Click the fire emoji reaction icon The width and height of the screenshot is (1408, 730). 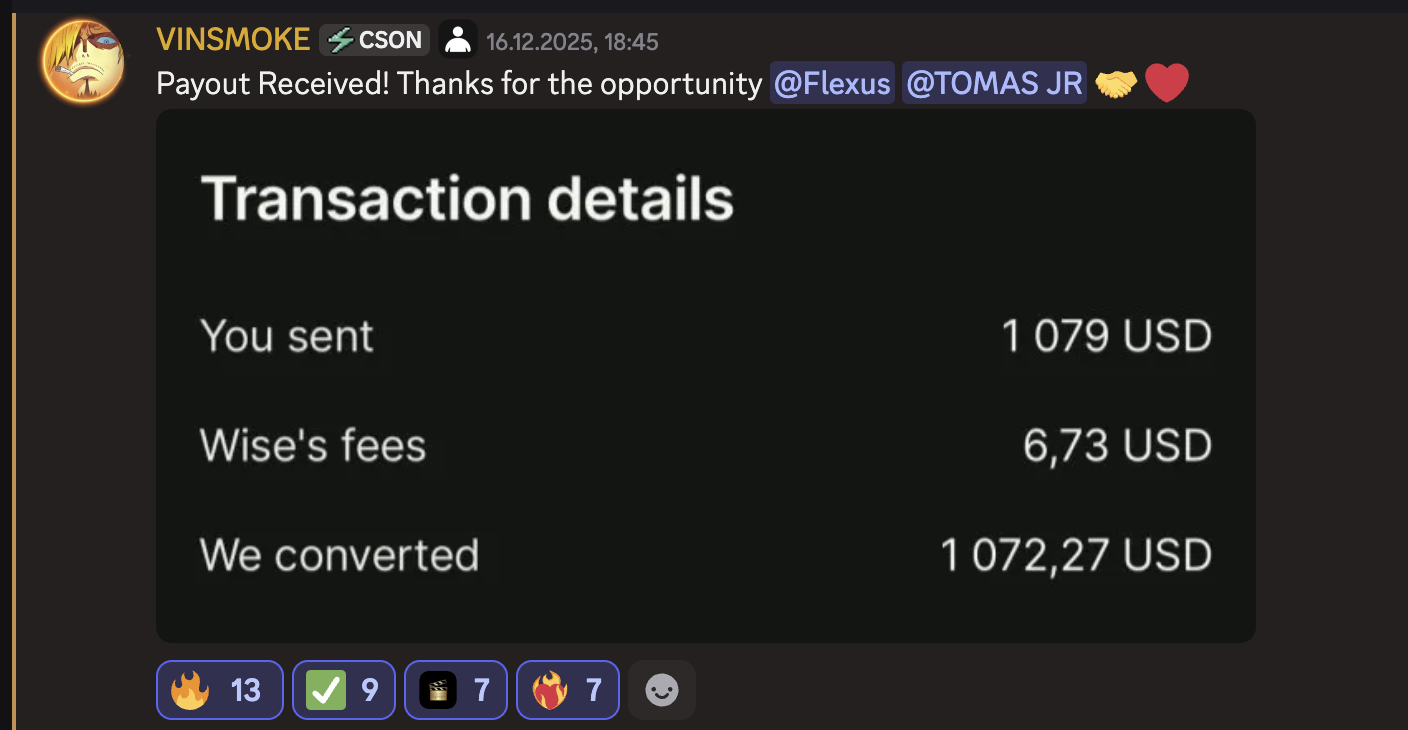pyautogui.click(x=190, y=689)
